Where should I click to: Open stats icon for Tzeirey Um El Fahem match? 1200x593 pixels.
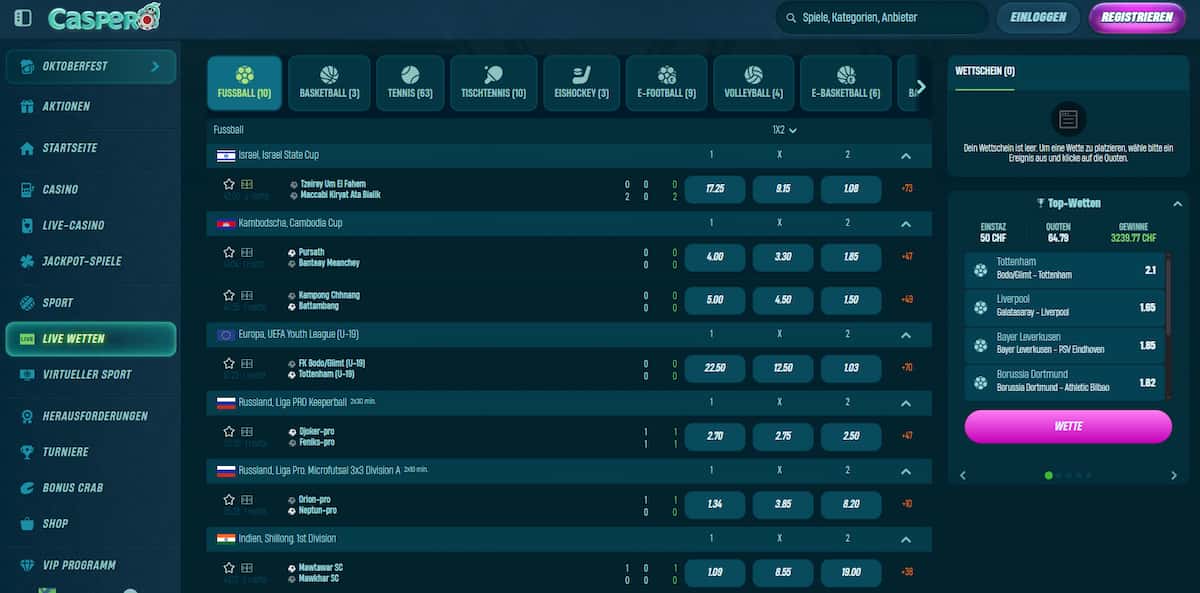[246, 184]
